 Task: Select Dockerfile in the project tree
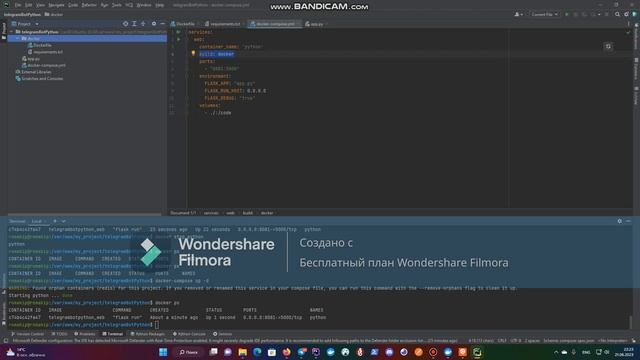coord(40,45)
